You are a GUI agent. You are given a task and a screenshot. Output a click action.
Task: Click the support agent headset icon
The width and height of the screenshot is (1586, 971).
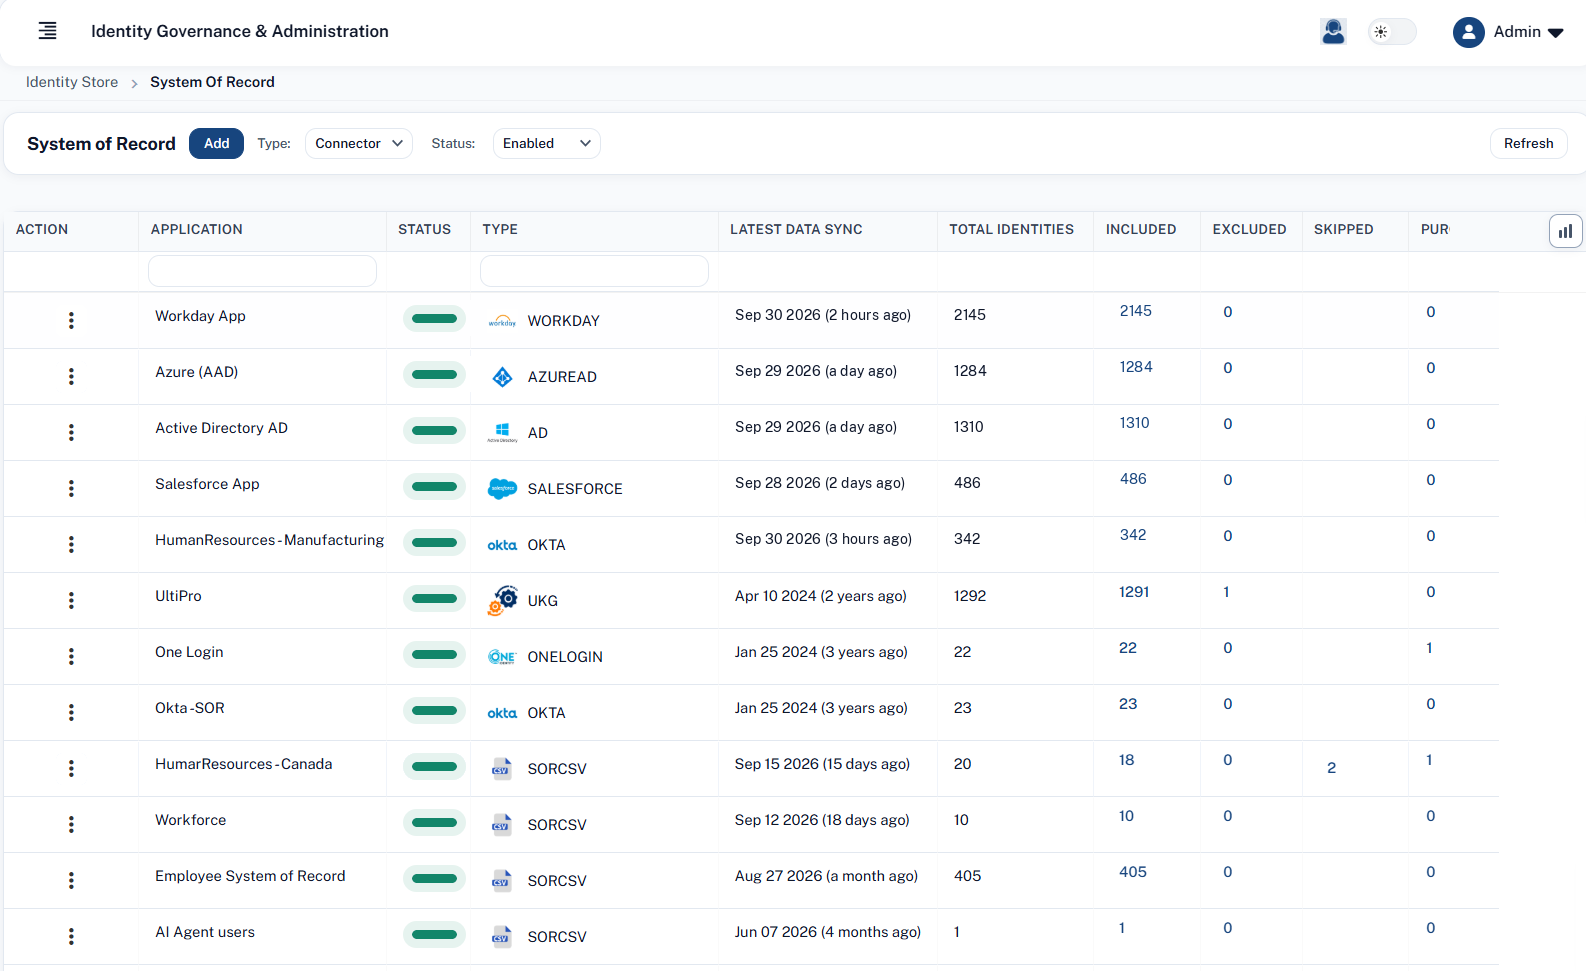pos(1333,32)
